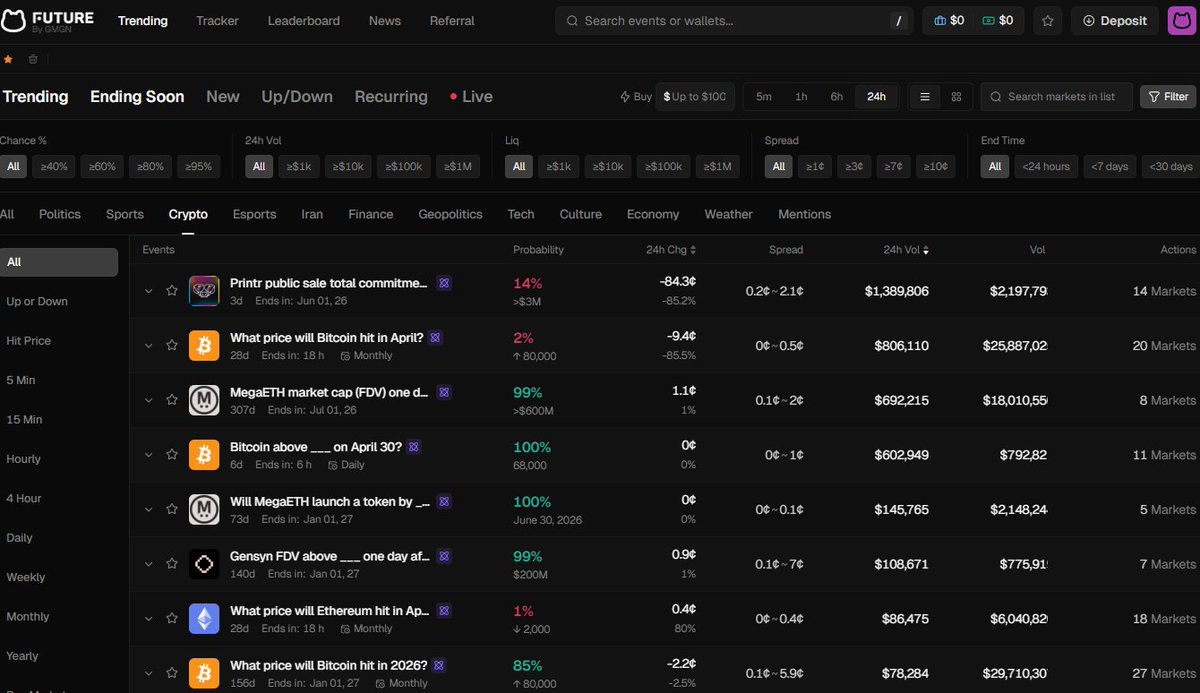Click Bitcoin icon for April price event
Viewport: 1200px width, 693px height.
204,345
